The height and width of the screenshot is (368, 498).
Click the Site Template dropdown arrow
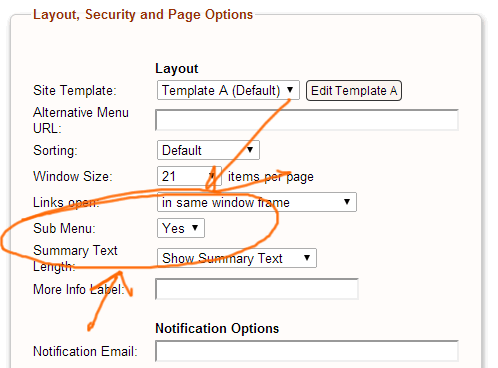pos(290,90)
